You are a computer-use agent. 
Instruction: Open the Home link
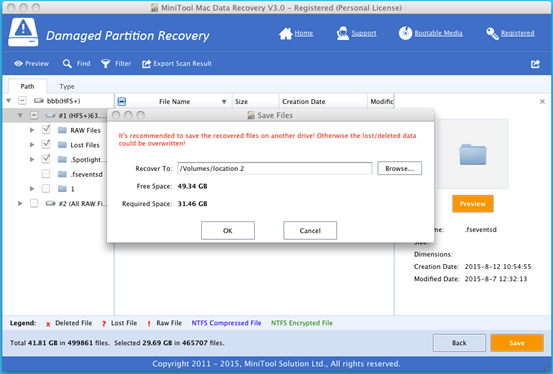(304, 33)
